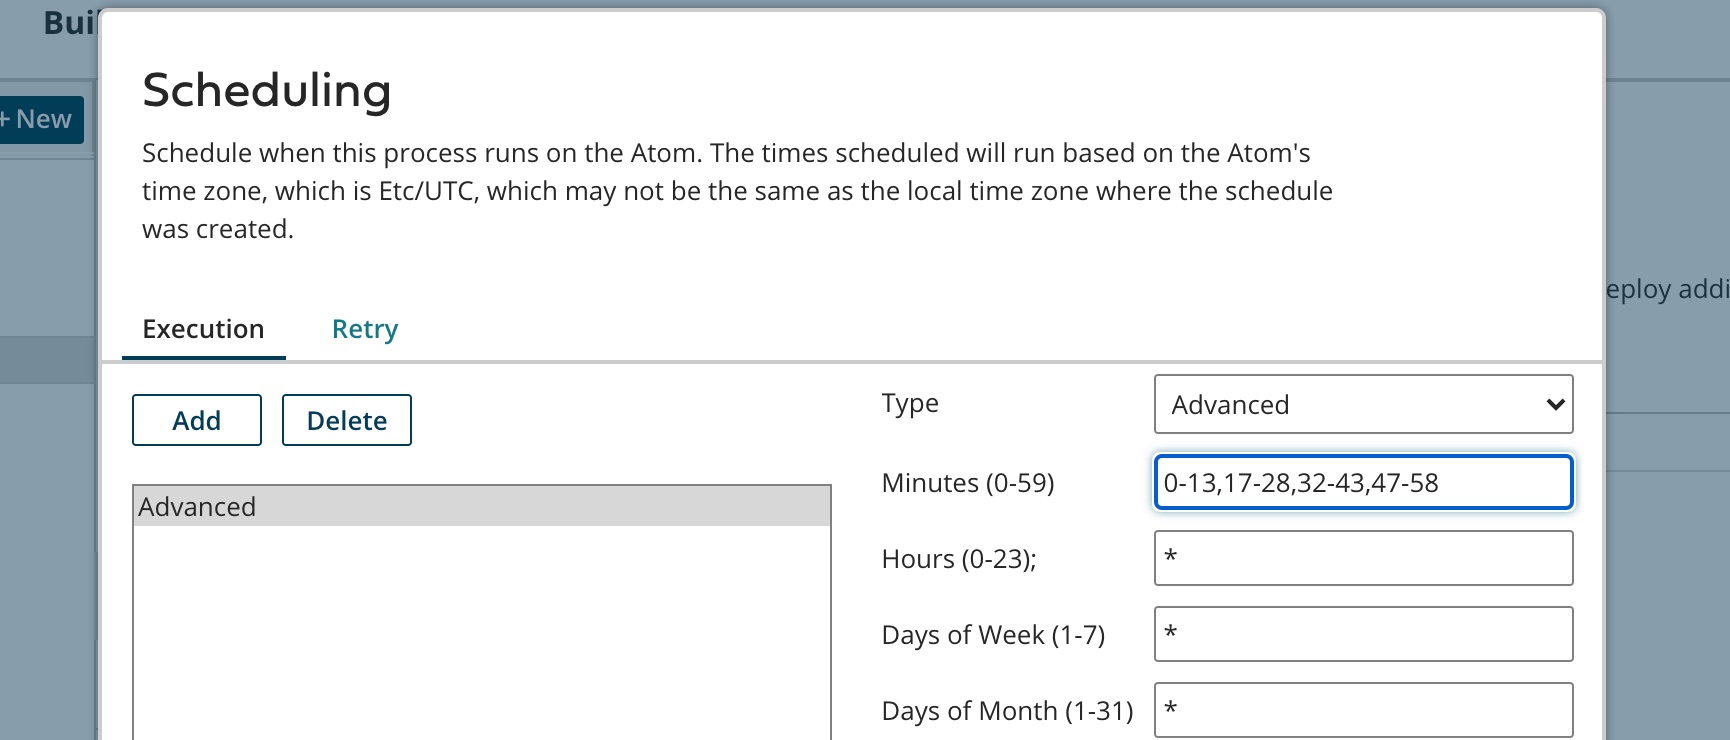1730x740 pixels.
Task: Click the Days of Month (1-31) label
Action: click(x=1007, y=711)
